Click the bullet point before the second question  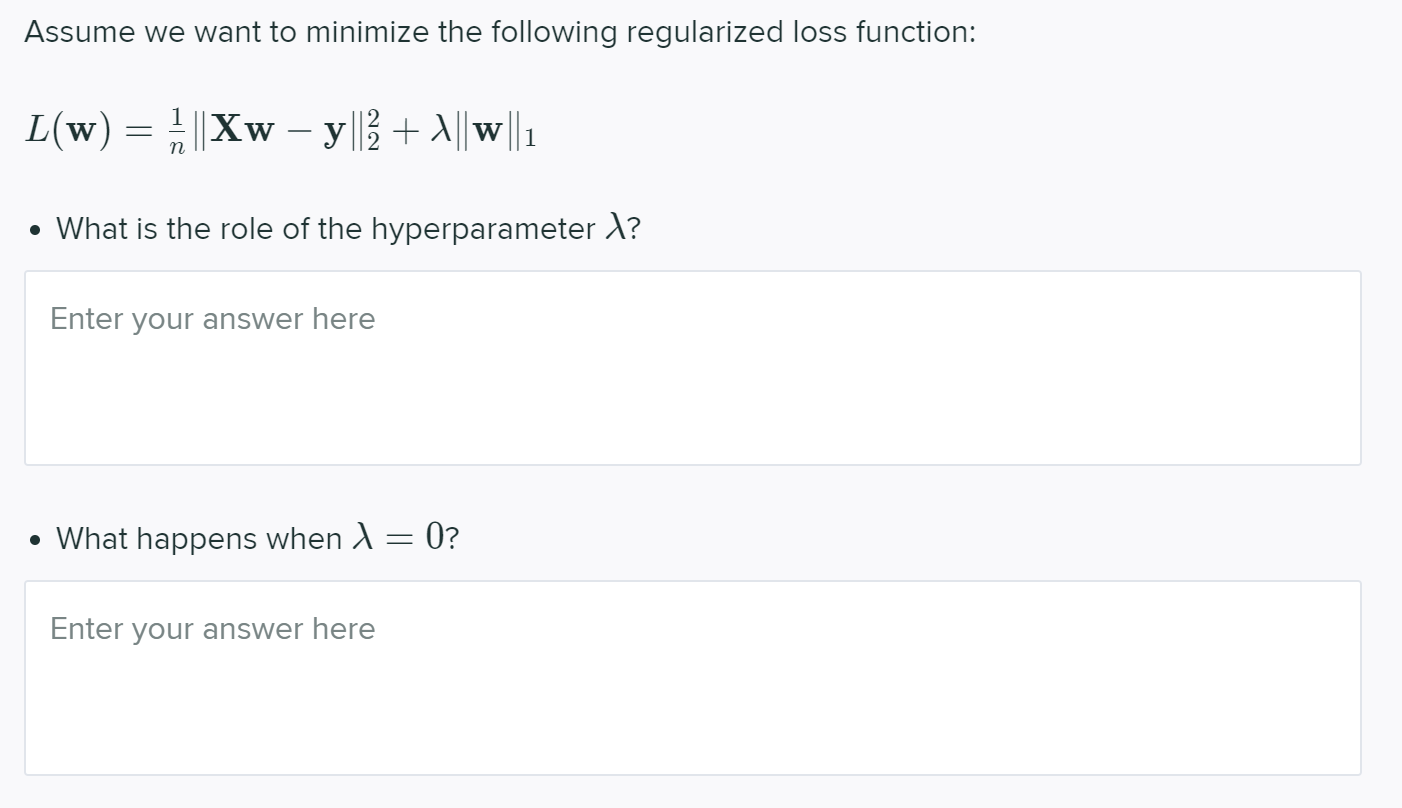[x=34, y=540]
